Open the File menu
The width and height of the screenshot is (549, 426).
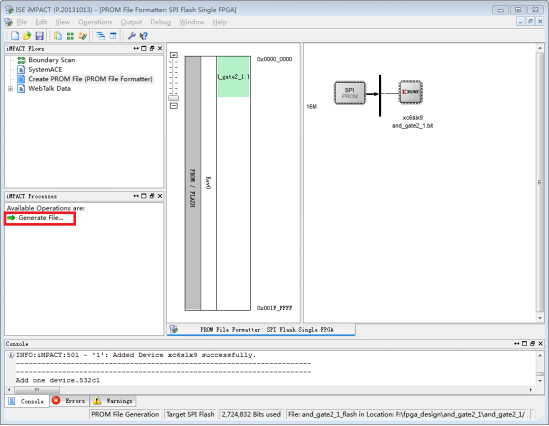pyautogui.click(x=22, y=22)
